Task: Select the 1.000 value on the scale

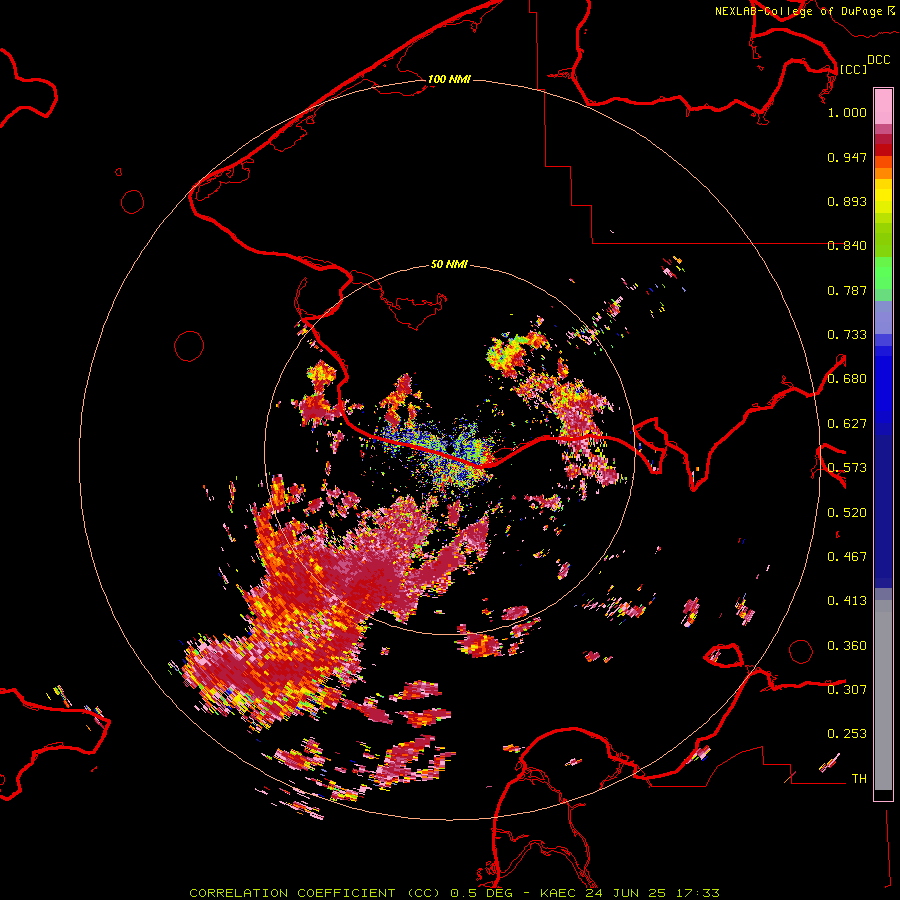Action: pyautogui.click(x=847, y=112)
